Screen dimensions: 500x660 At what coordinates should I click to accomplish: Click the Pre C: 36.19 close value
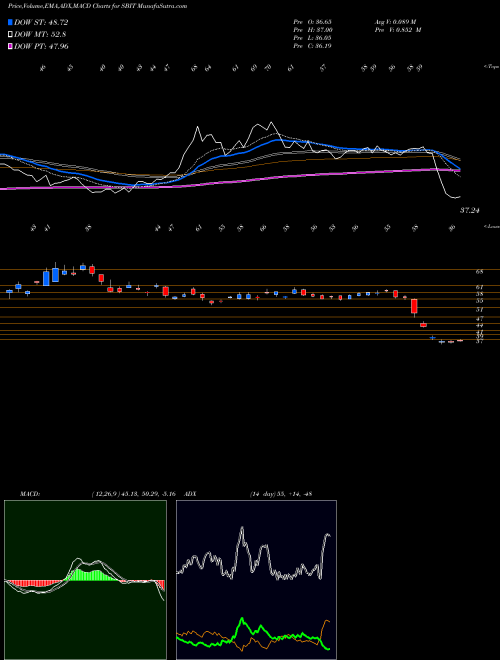click(x=313, y=46)
